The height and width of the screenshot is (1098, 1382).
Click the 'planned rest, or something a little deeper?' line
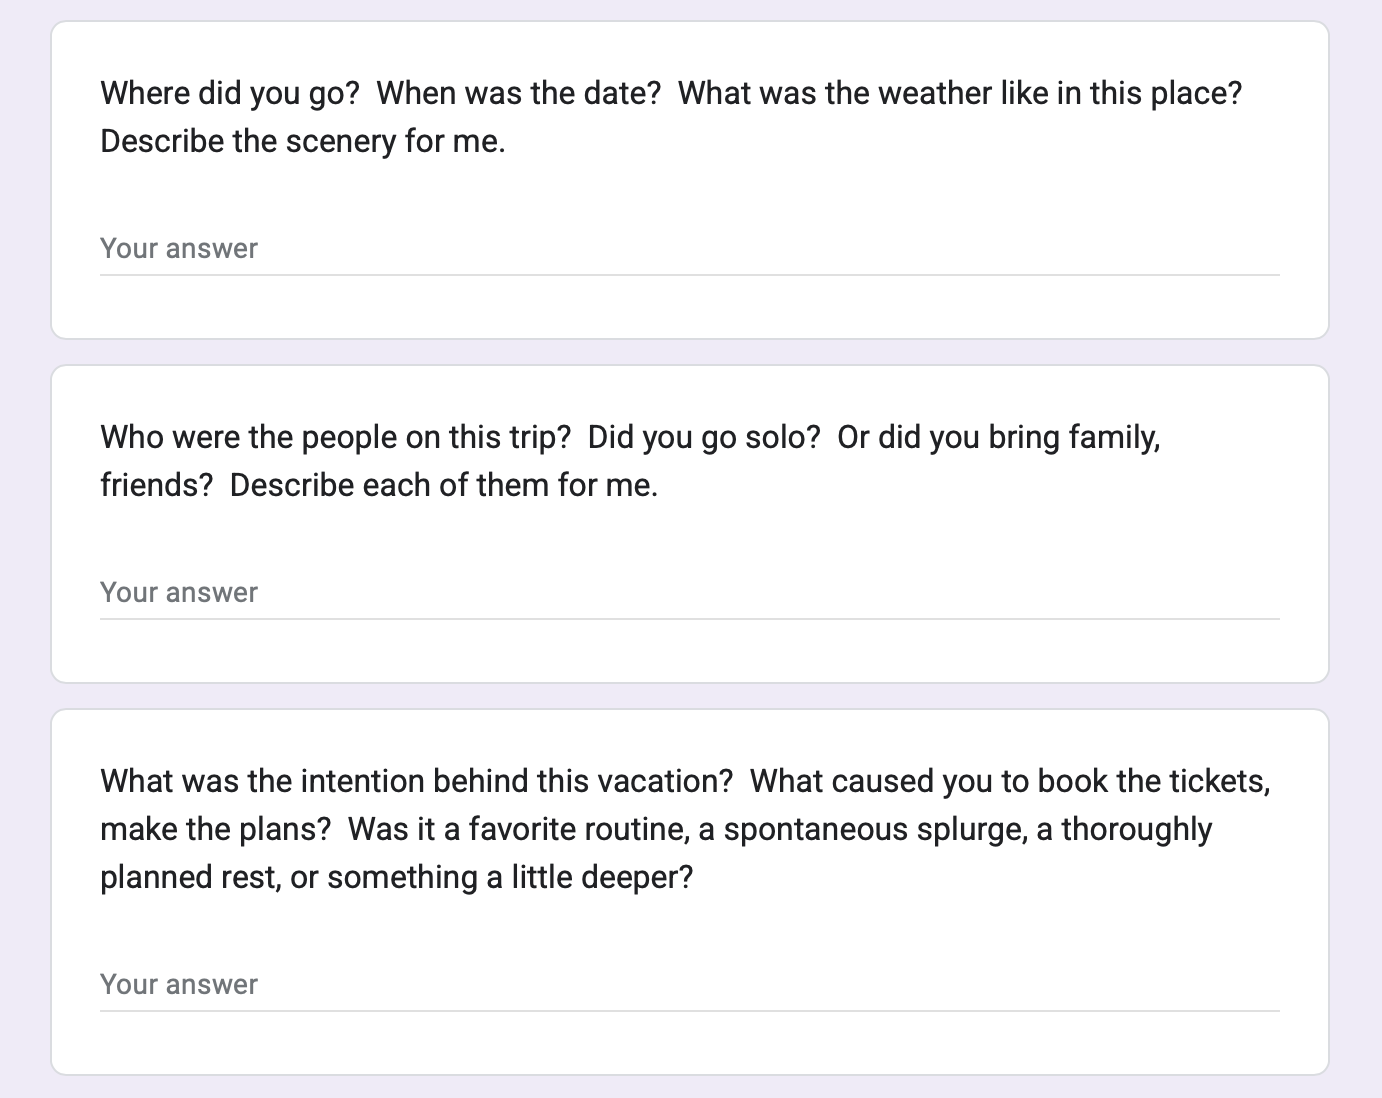coord(396,877)
